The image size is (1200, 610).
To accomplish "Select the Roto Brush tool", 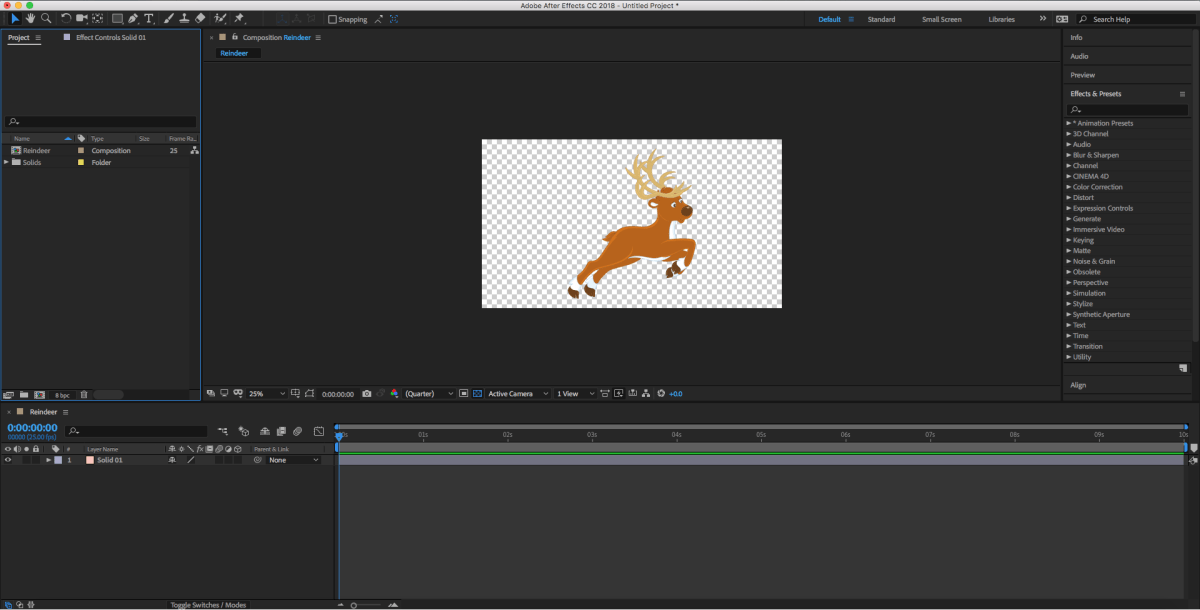I will (220, 18).
